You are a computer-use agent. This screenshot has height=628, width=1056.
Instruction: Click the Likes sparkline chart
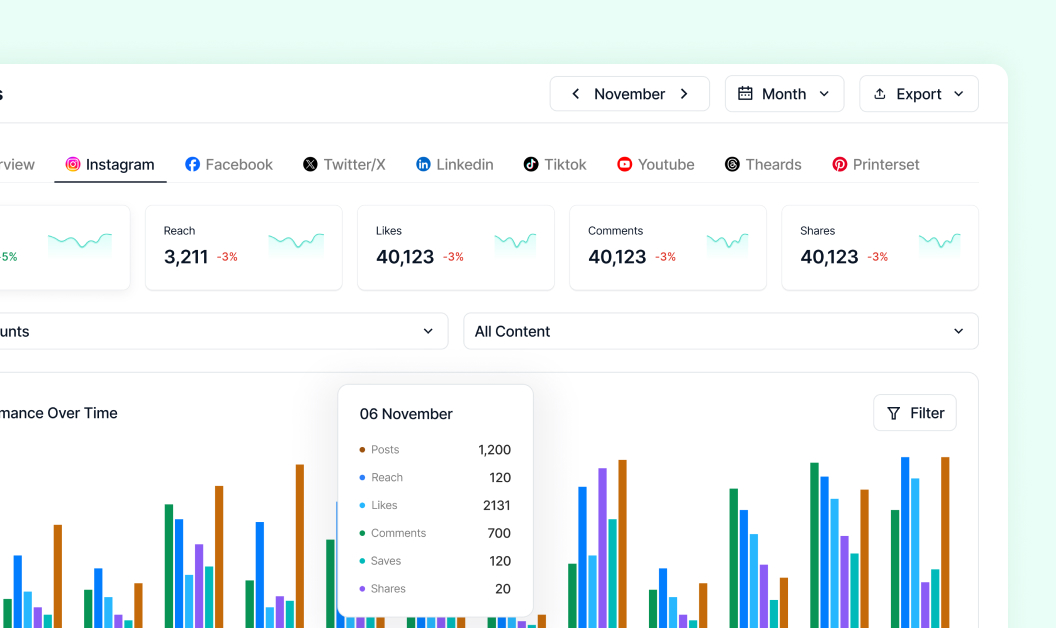click(515, 244)
